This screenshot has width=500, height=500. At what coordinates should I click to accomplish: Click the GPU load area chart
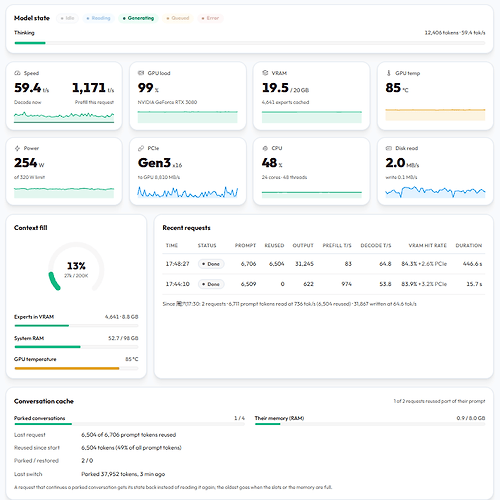pyautogui.click(x=188, y=117)
